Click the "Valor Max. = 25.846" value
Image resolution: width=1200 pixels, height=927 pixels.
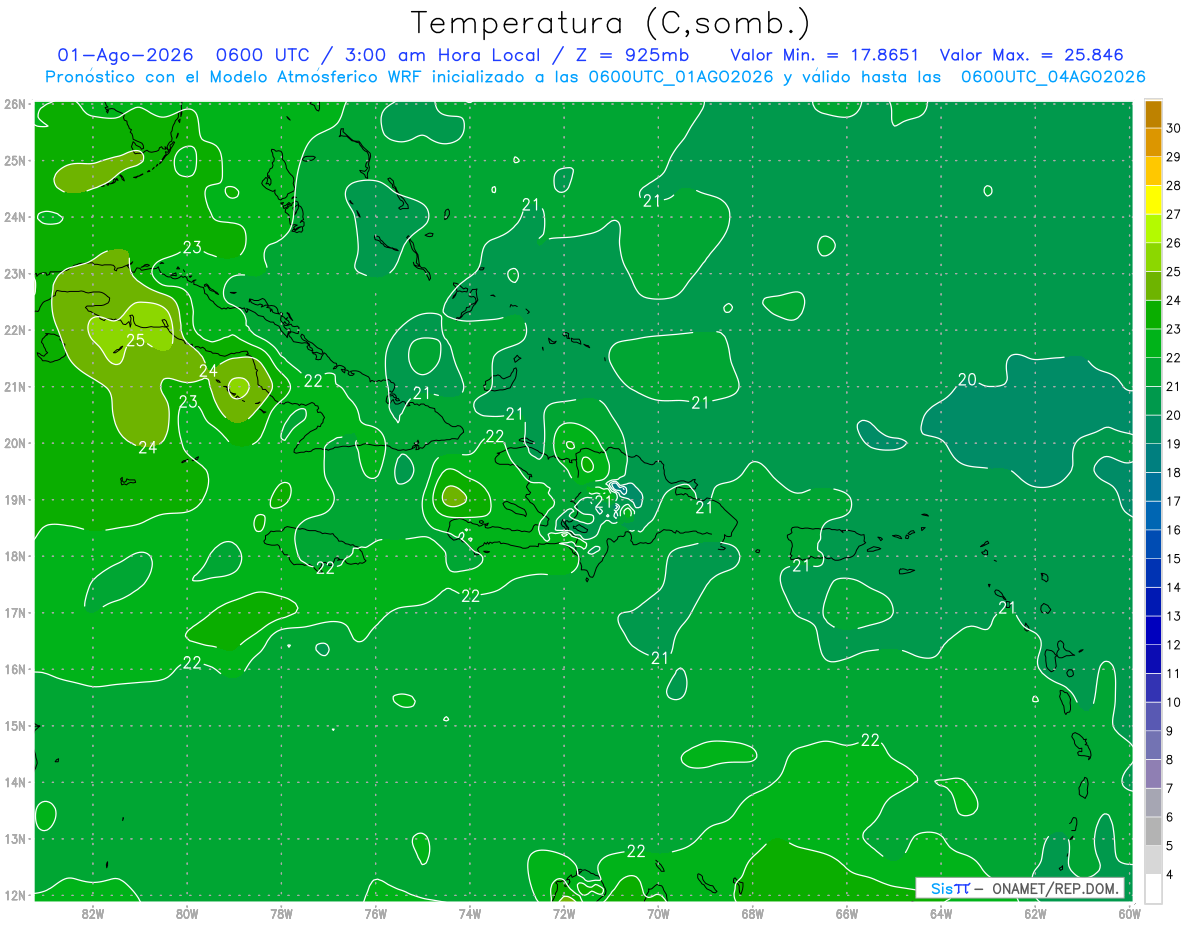point(1033,55)
